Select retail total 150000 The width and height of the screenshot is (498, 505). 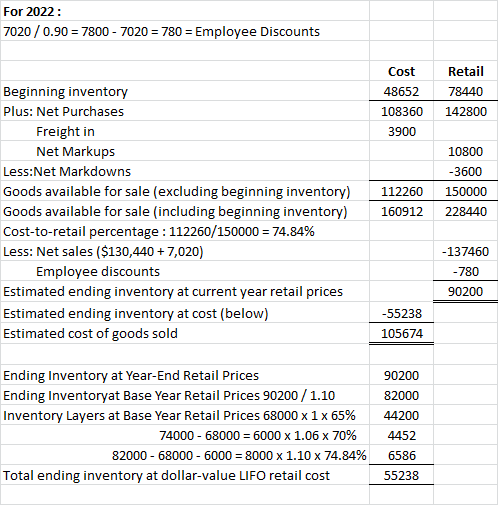466,192
